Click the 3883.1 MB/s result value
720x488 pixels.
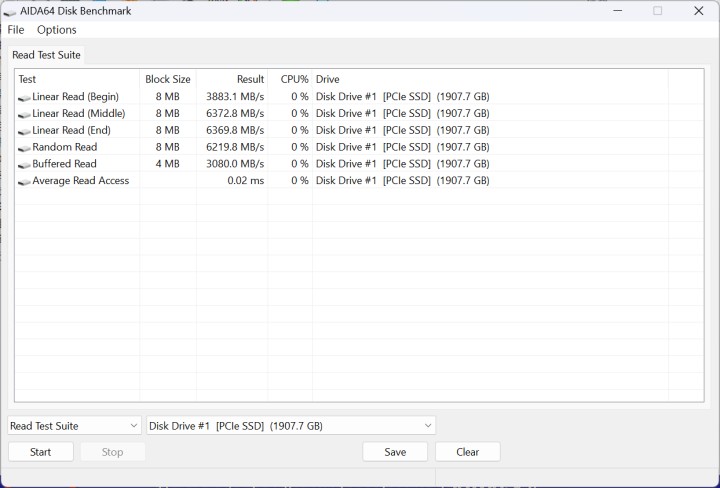pos(235,97)
